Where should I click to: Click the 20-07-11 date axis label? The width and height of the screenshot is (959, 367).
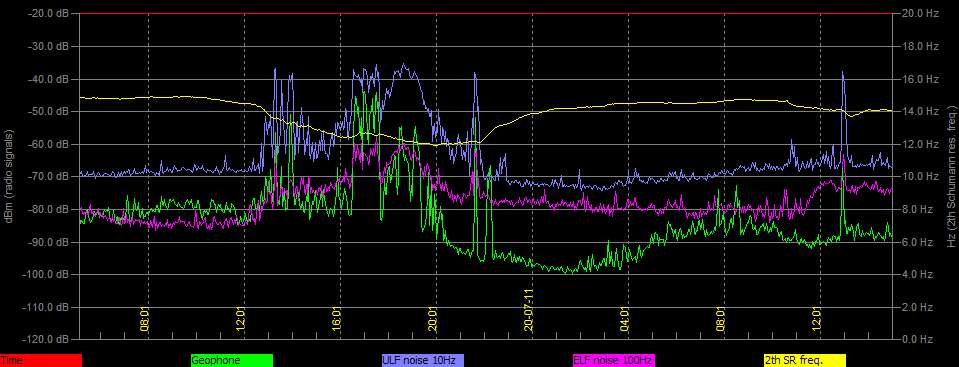coord(529,310)
